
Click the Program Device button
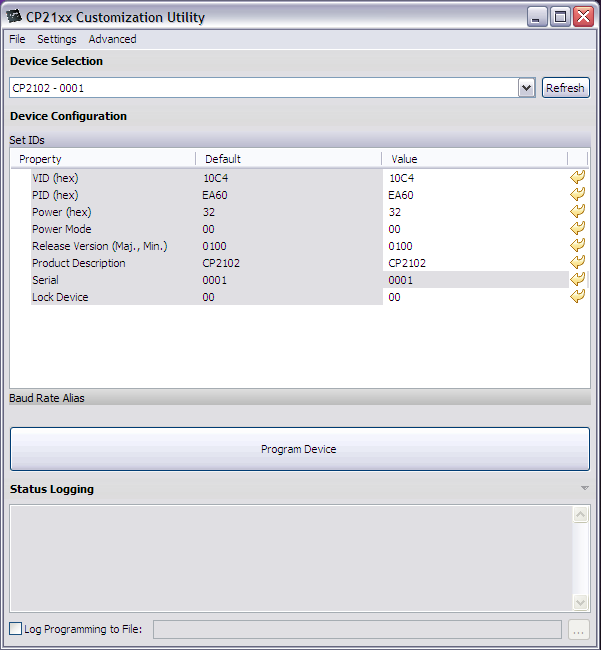point(300,449)
